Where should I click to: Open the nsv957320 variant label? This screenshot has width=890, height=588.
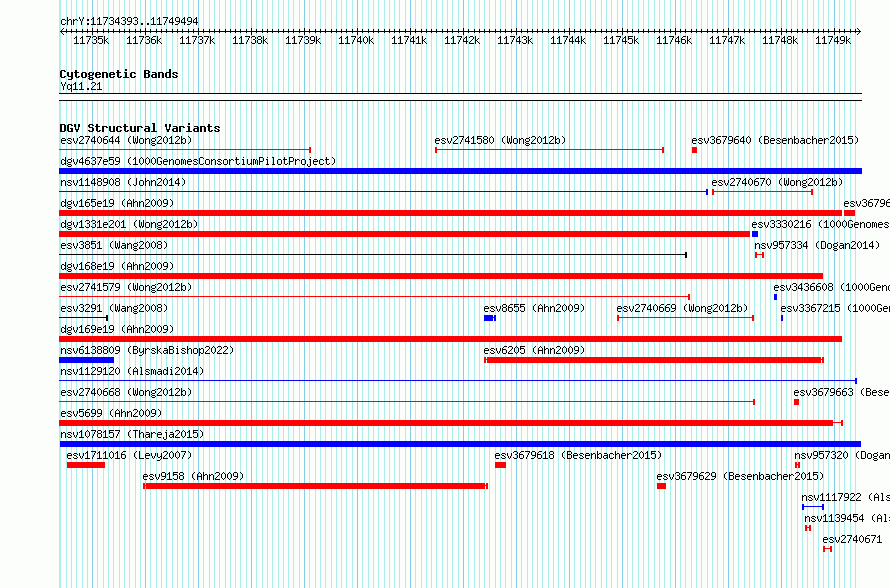pos(842,455)
